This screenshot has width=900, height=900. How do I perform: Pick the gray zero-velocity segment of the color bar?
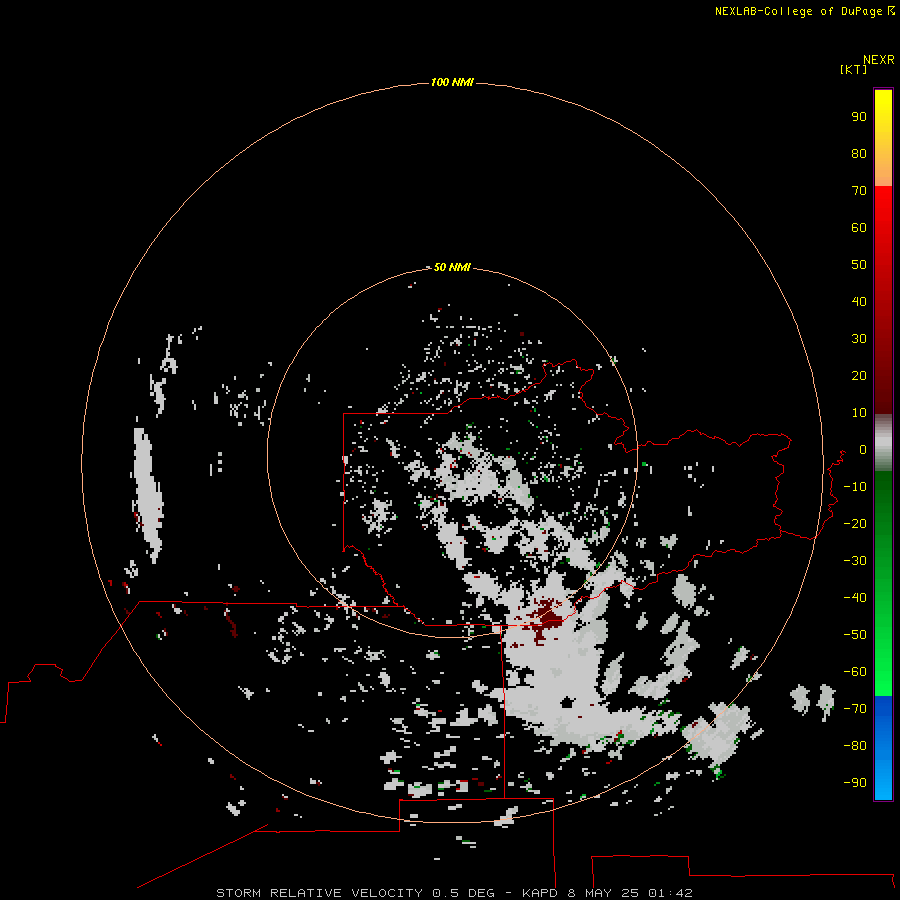(883, 443)
